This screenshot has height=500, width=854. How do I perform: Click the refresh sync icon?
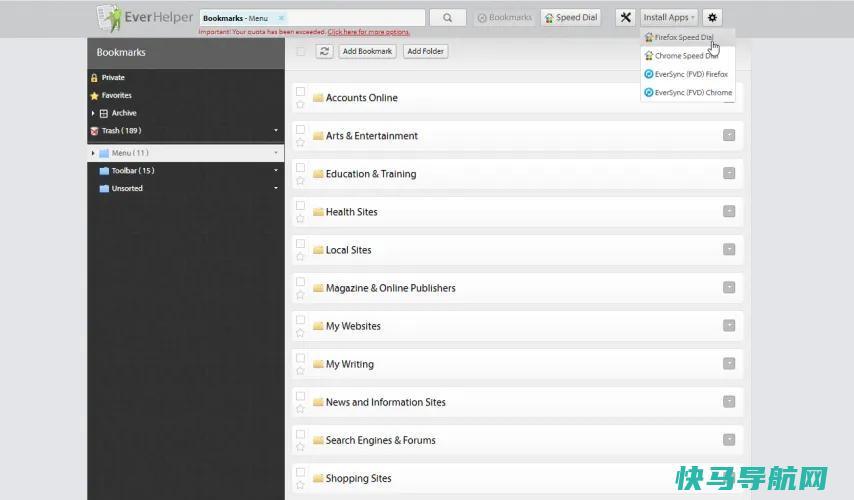click(324, 51)
